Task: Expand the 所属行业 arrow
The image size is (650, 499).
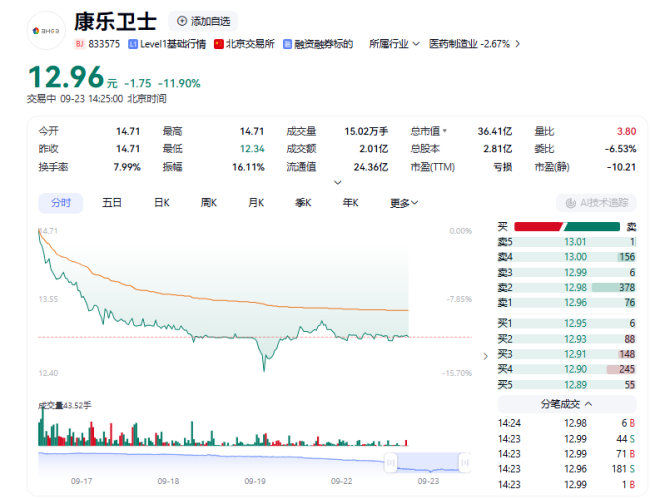Action: (x=417, y=44)
